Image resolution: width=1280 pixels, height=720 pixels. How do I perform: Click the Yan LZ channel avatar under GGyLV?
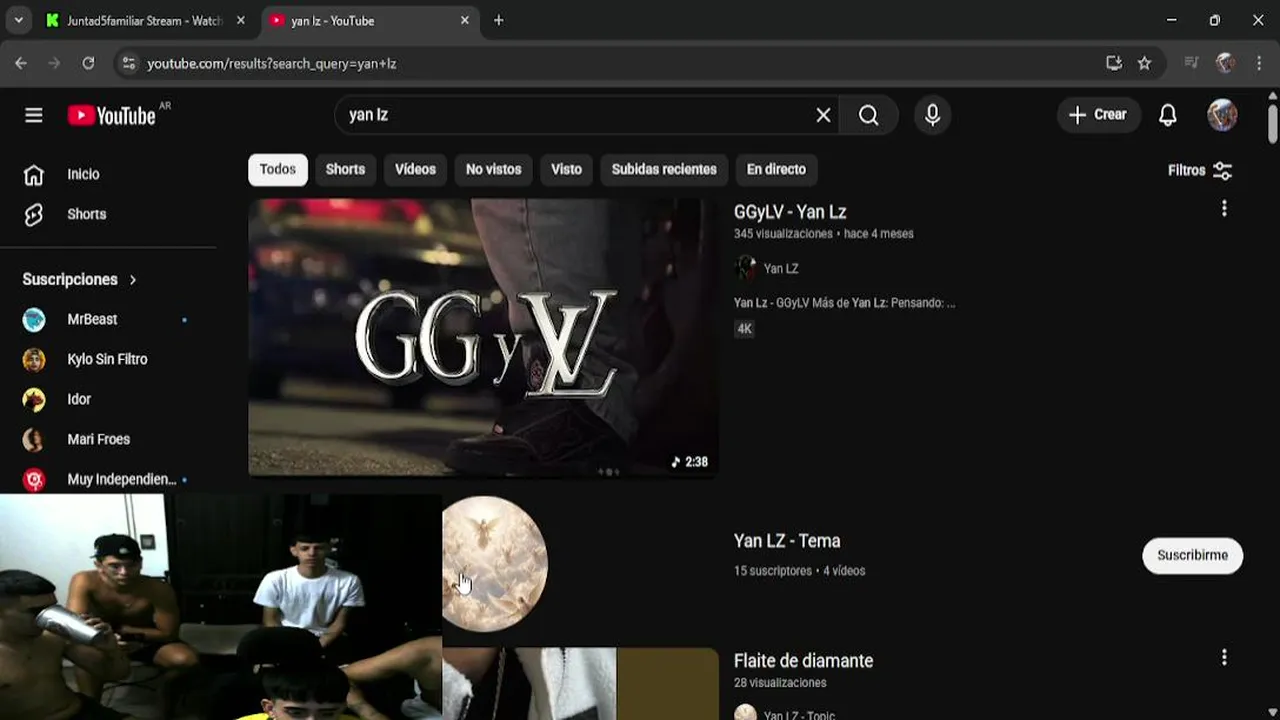[745, 268]
